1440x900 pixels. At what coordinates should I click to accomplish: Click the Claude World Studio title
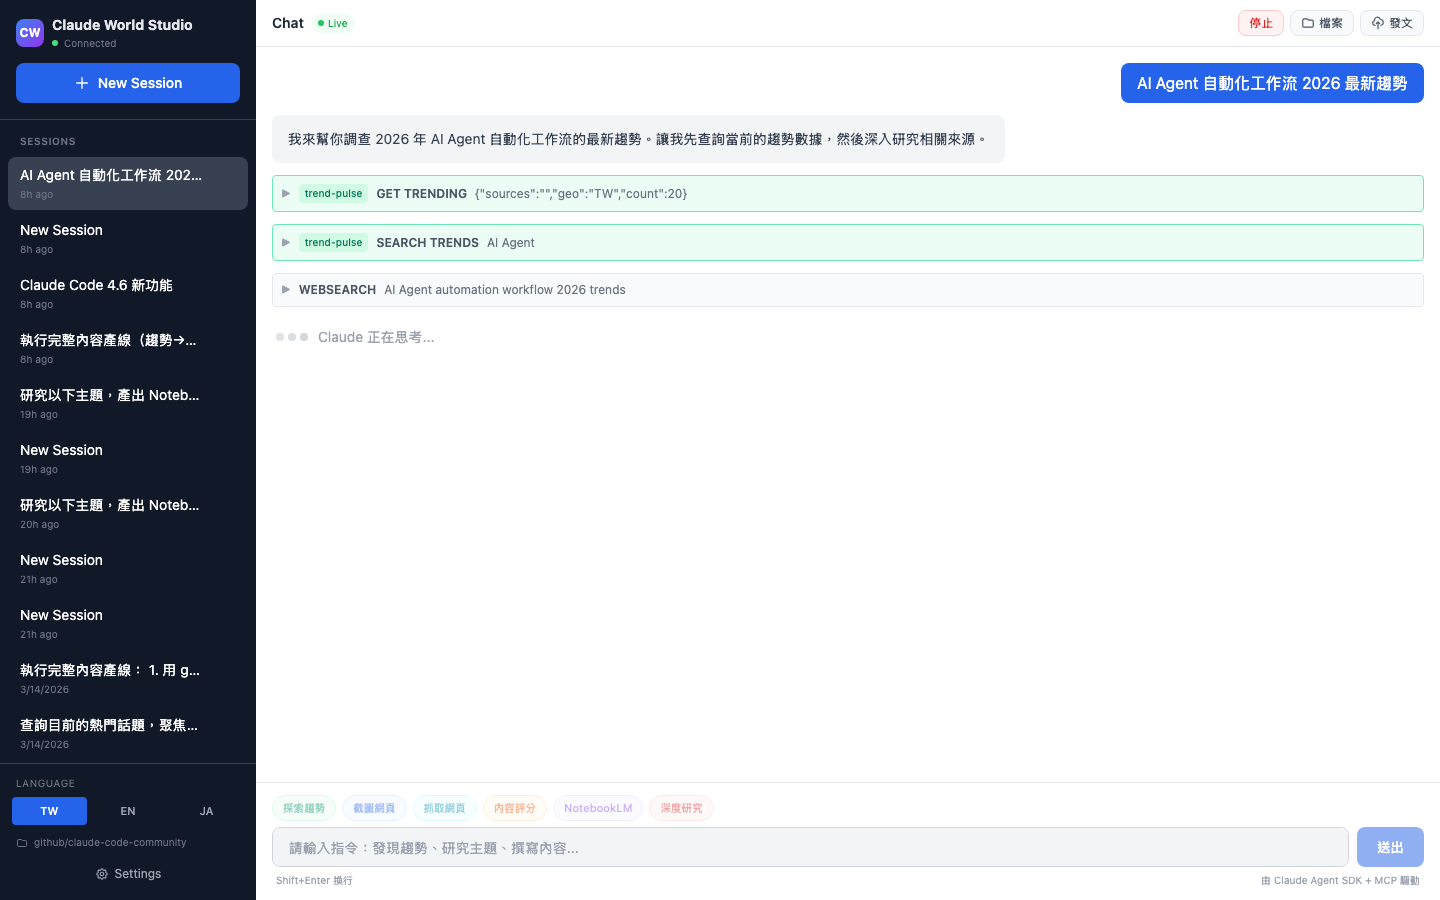(x=122, y=25)
